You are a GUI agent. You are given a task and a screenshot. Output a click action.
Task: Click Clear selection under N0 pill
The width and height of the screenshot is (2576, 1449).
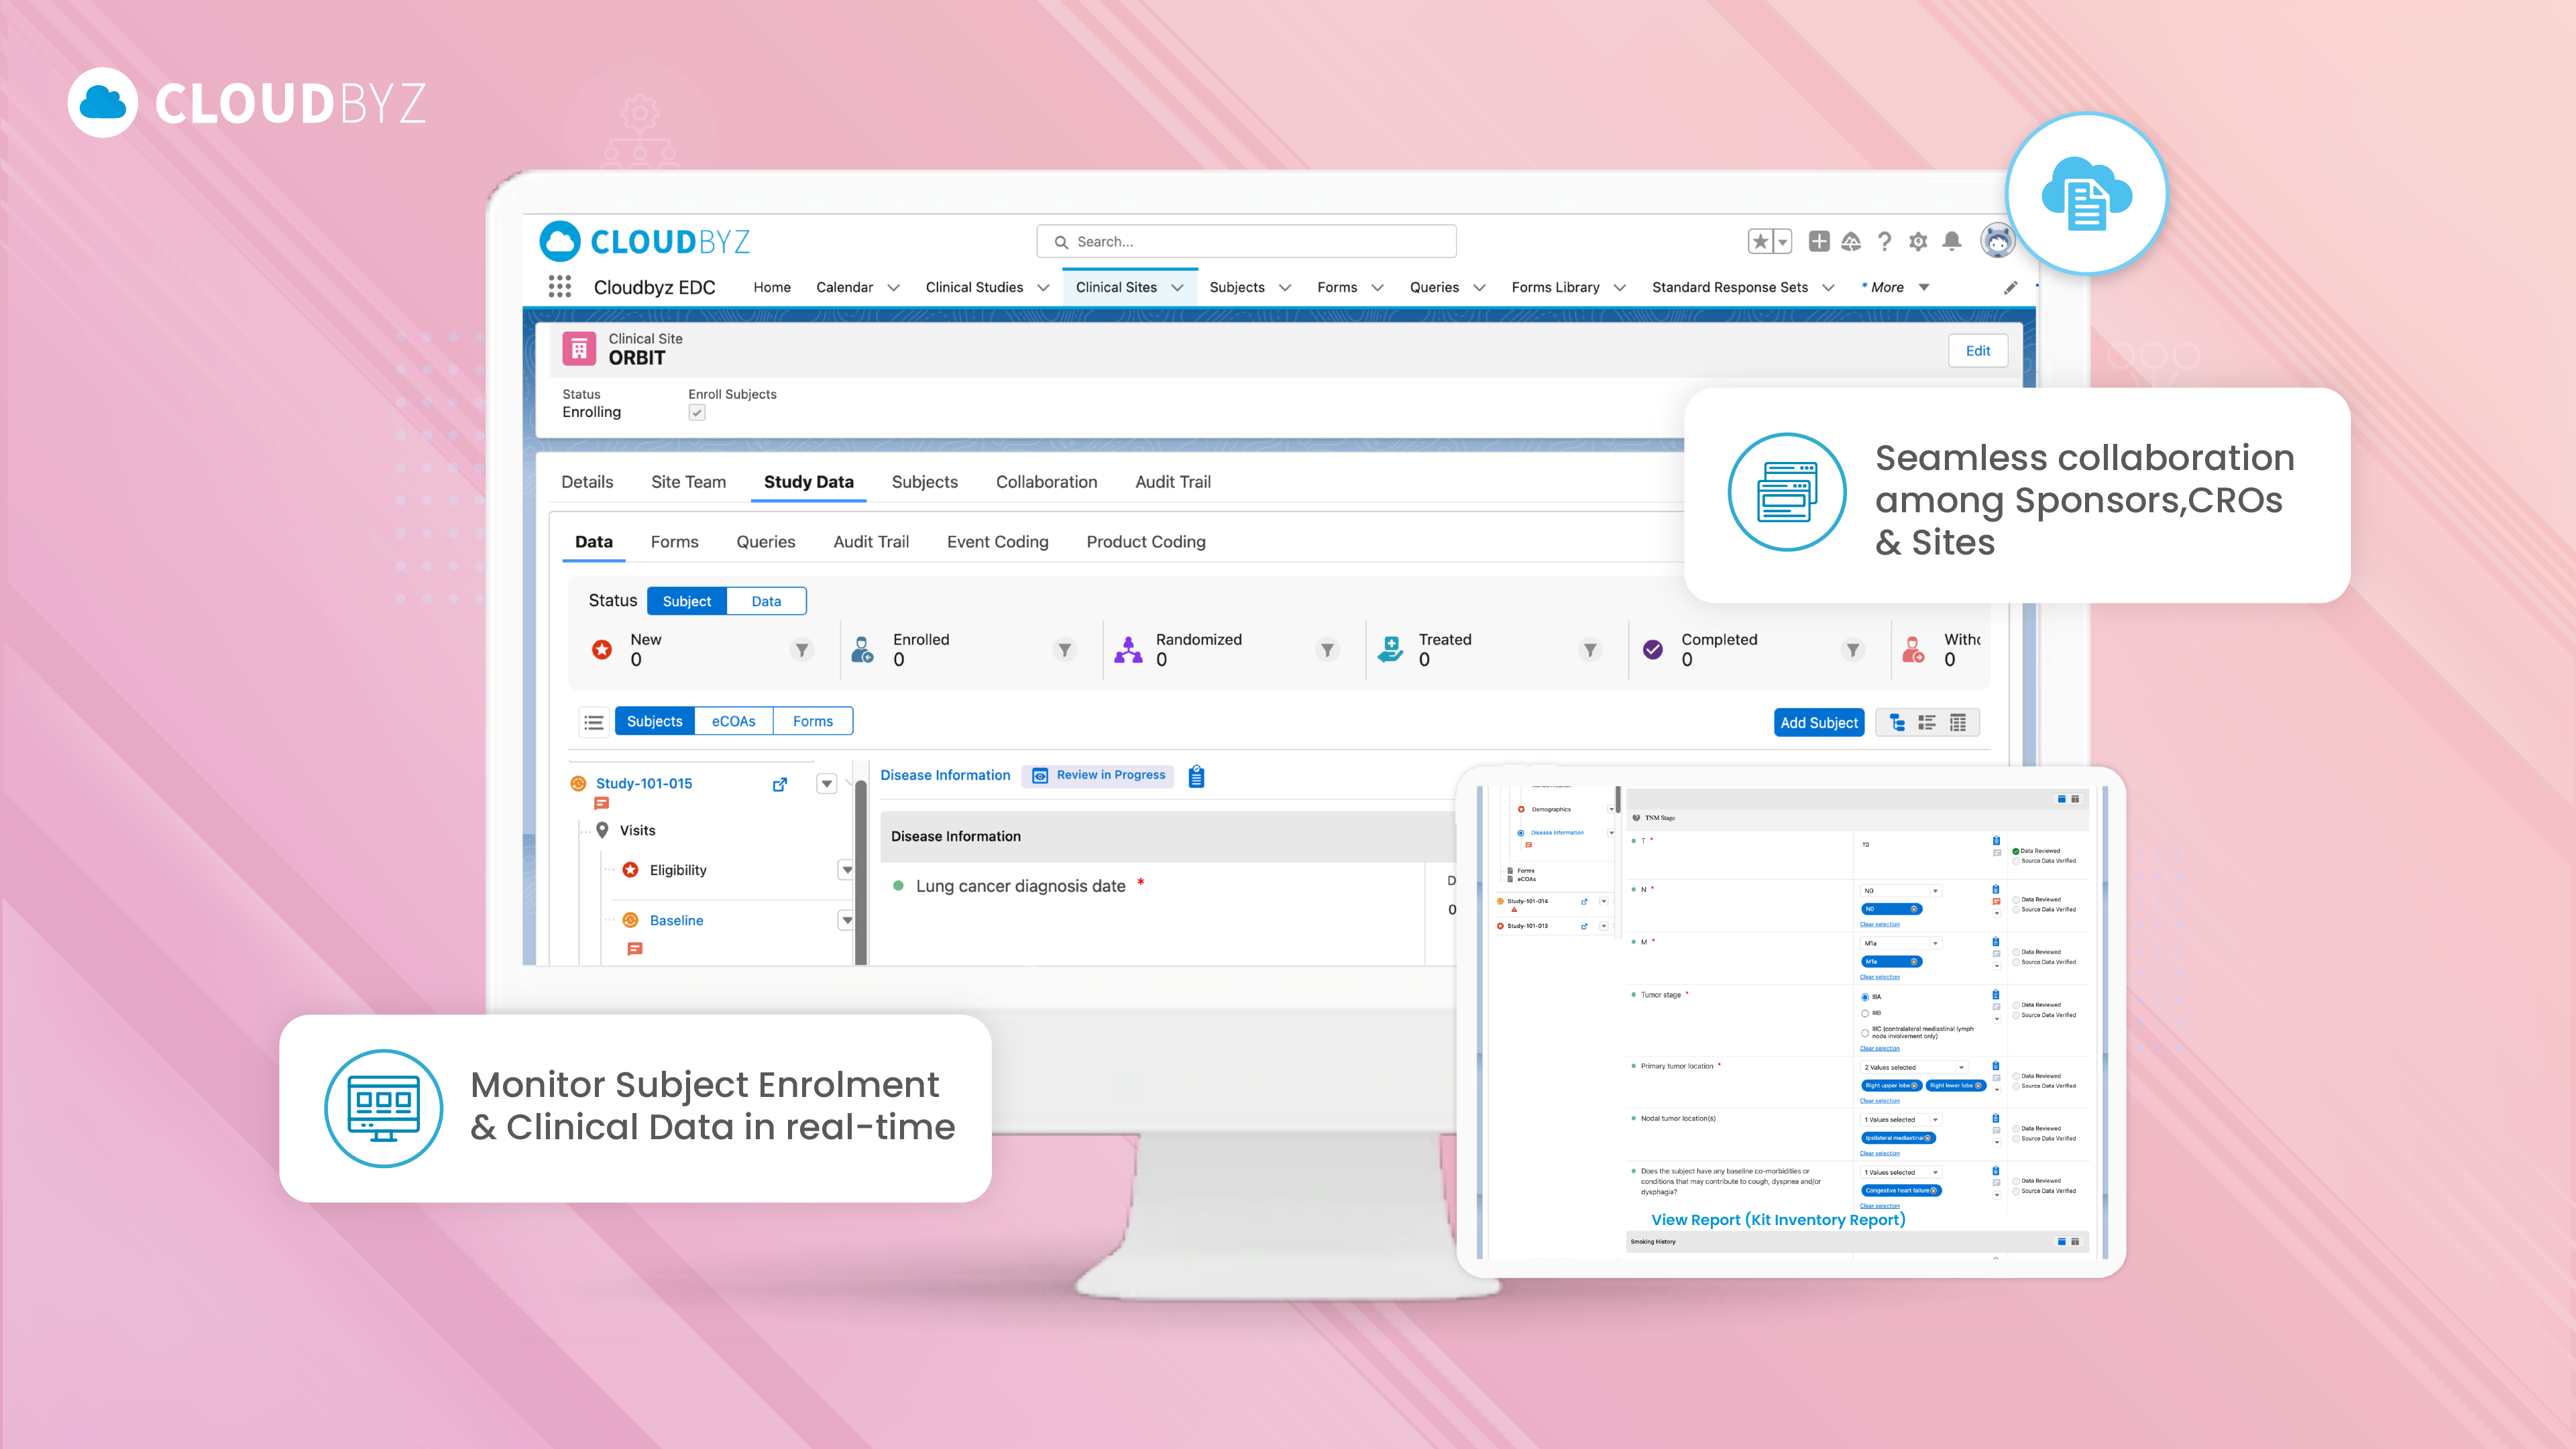click(x=1879, y=925)
